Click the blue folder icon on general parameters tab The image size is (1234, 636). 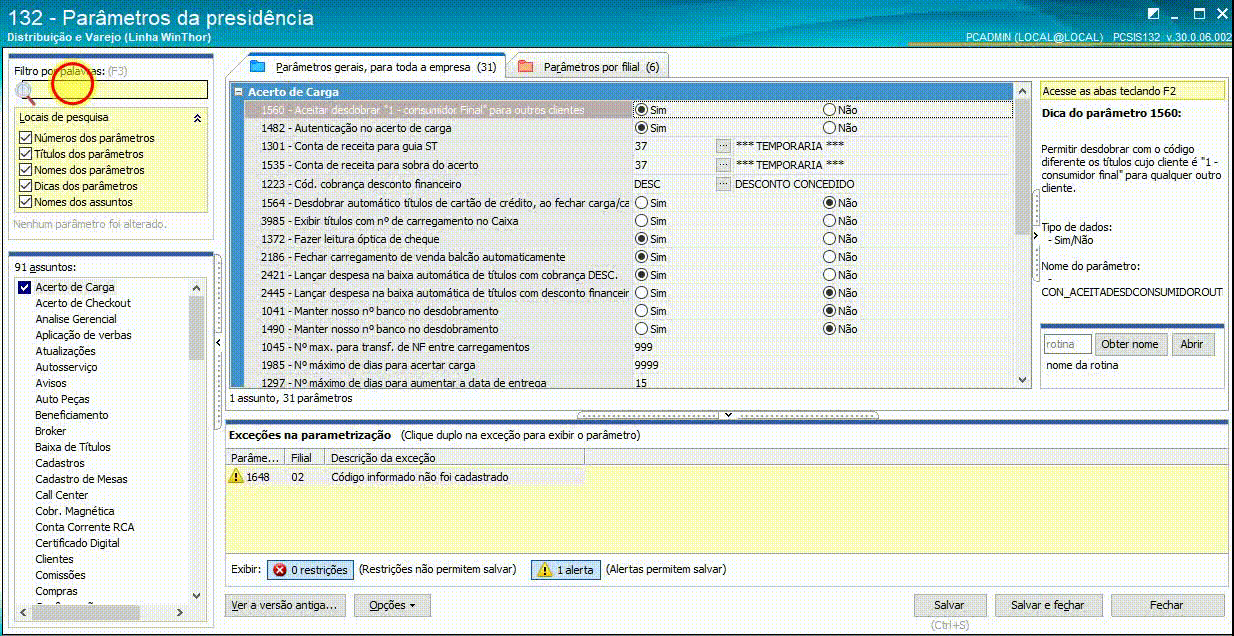(x=257, y=67)
